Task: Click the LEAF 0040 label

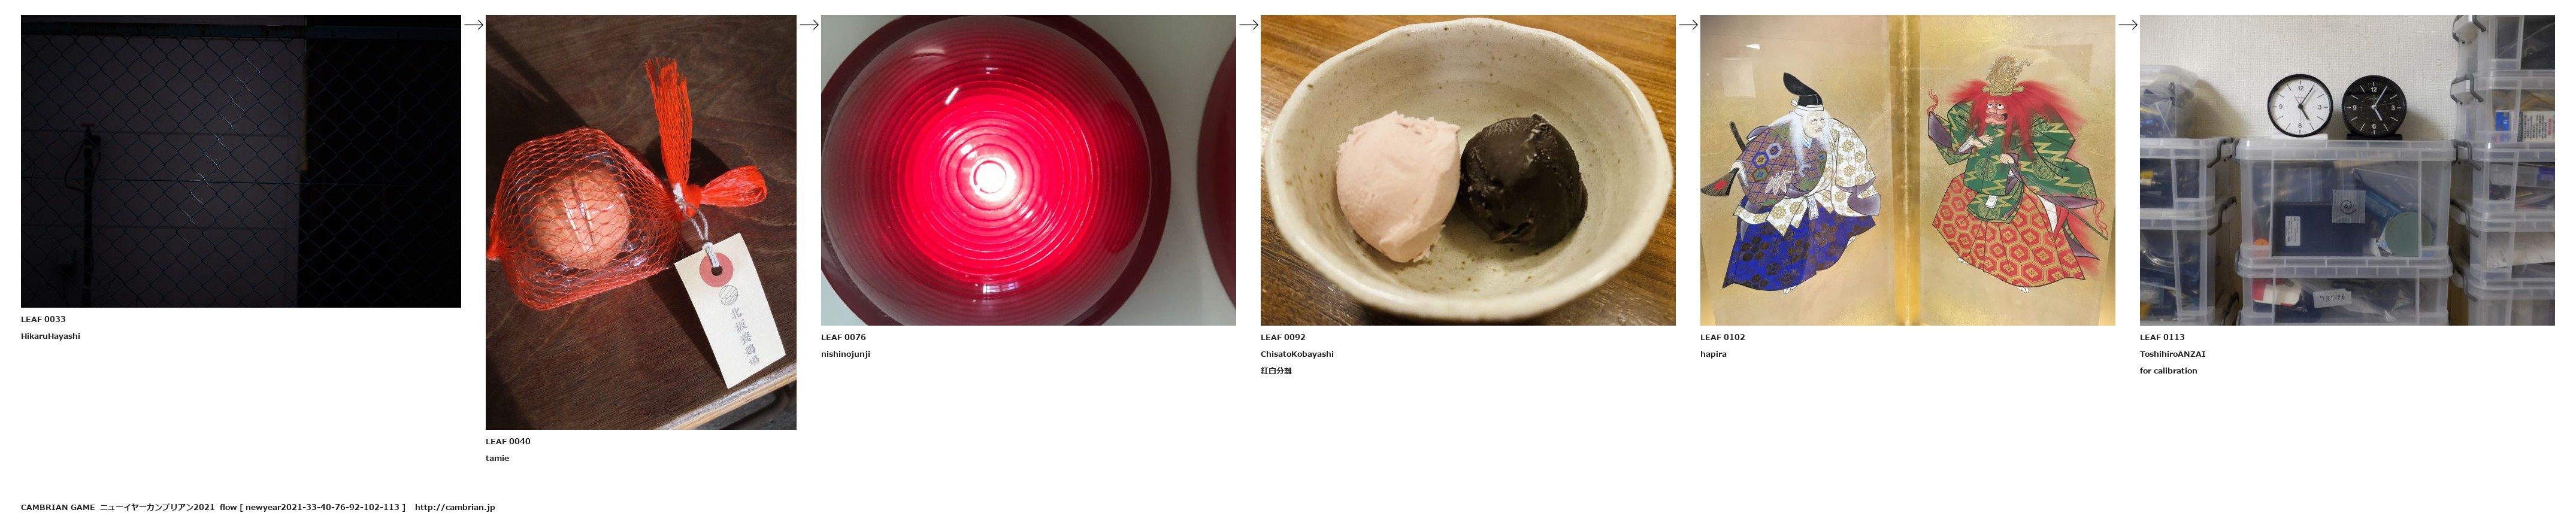Action: click(508, 442)
